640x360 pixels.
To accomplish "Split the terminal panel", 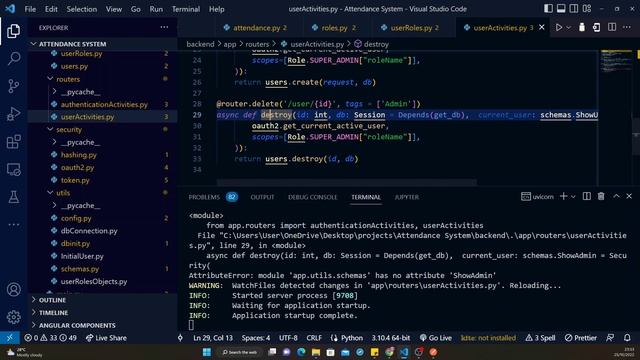I will 587,196.
